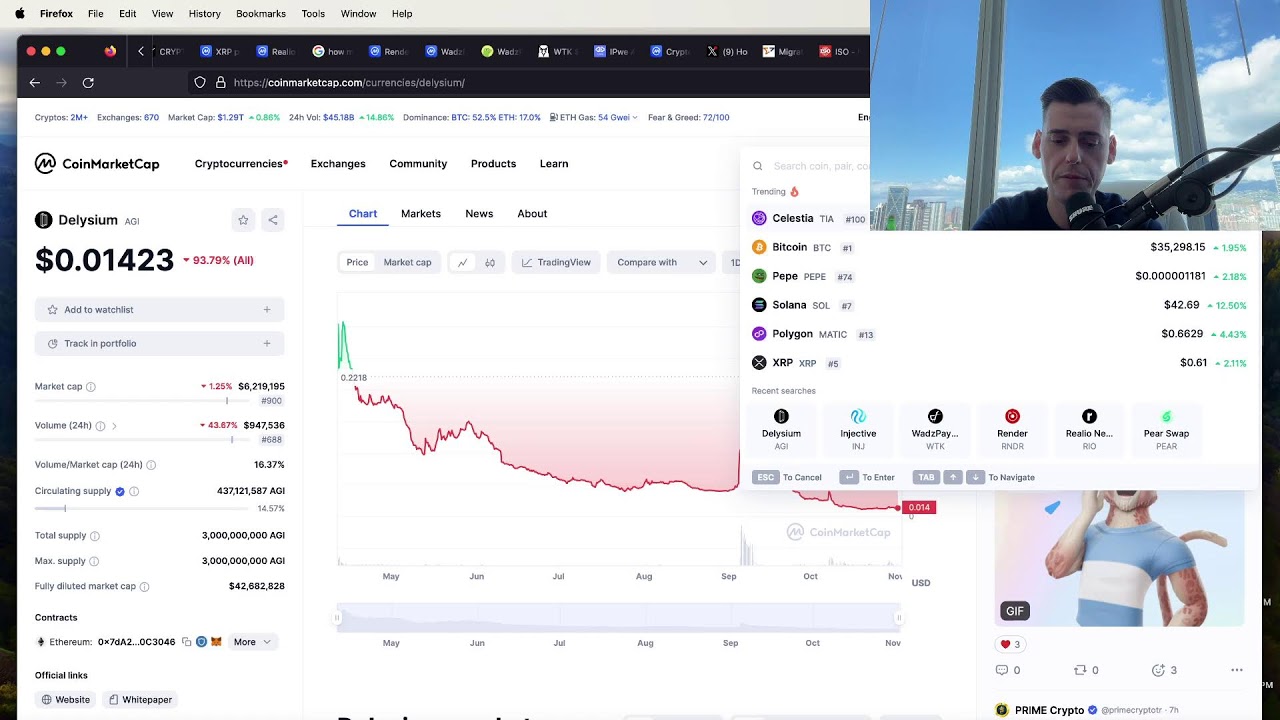Screen dimensions: 1280x720
Task: Click the Max. supply info icon
Action: pos(94,561)
